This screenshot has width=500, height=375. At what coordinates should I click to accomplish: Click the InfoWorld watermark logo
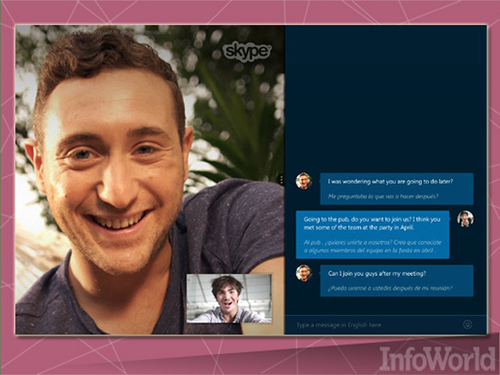(x=437, y=358)
